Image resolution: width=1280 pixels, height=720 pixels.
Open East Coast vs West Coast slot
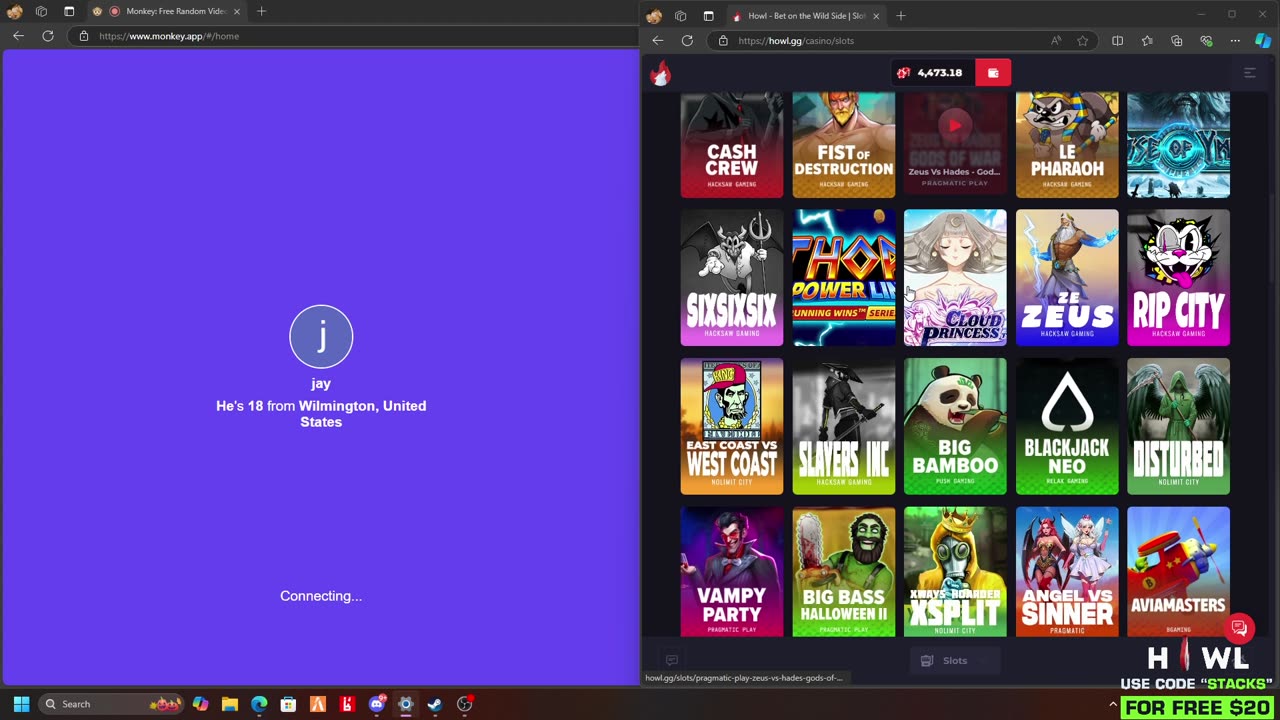(732, 426)
